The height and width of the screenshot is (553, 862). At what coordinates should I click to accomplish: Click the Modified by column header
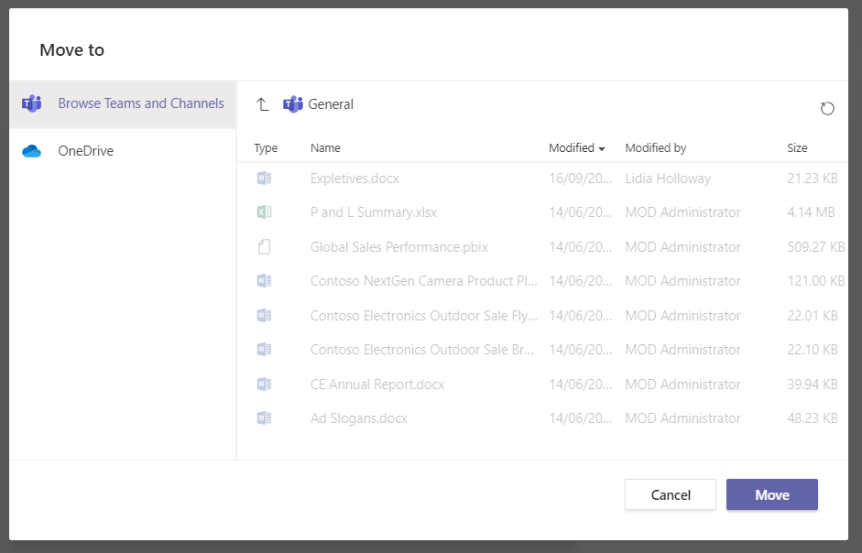pos(655,148)
